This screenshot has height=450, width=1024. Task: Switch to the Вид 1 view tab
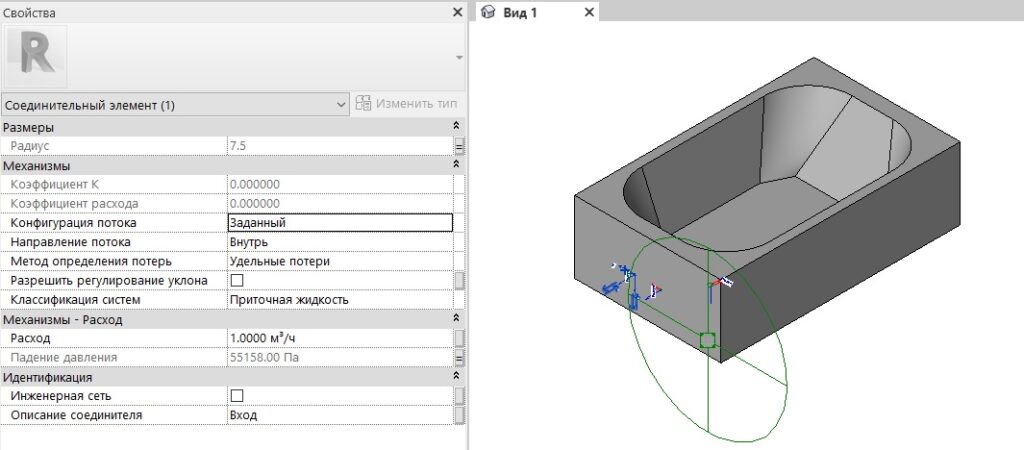point(537,12)
